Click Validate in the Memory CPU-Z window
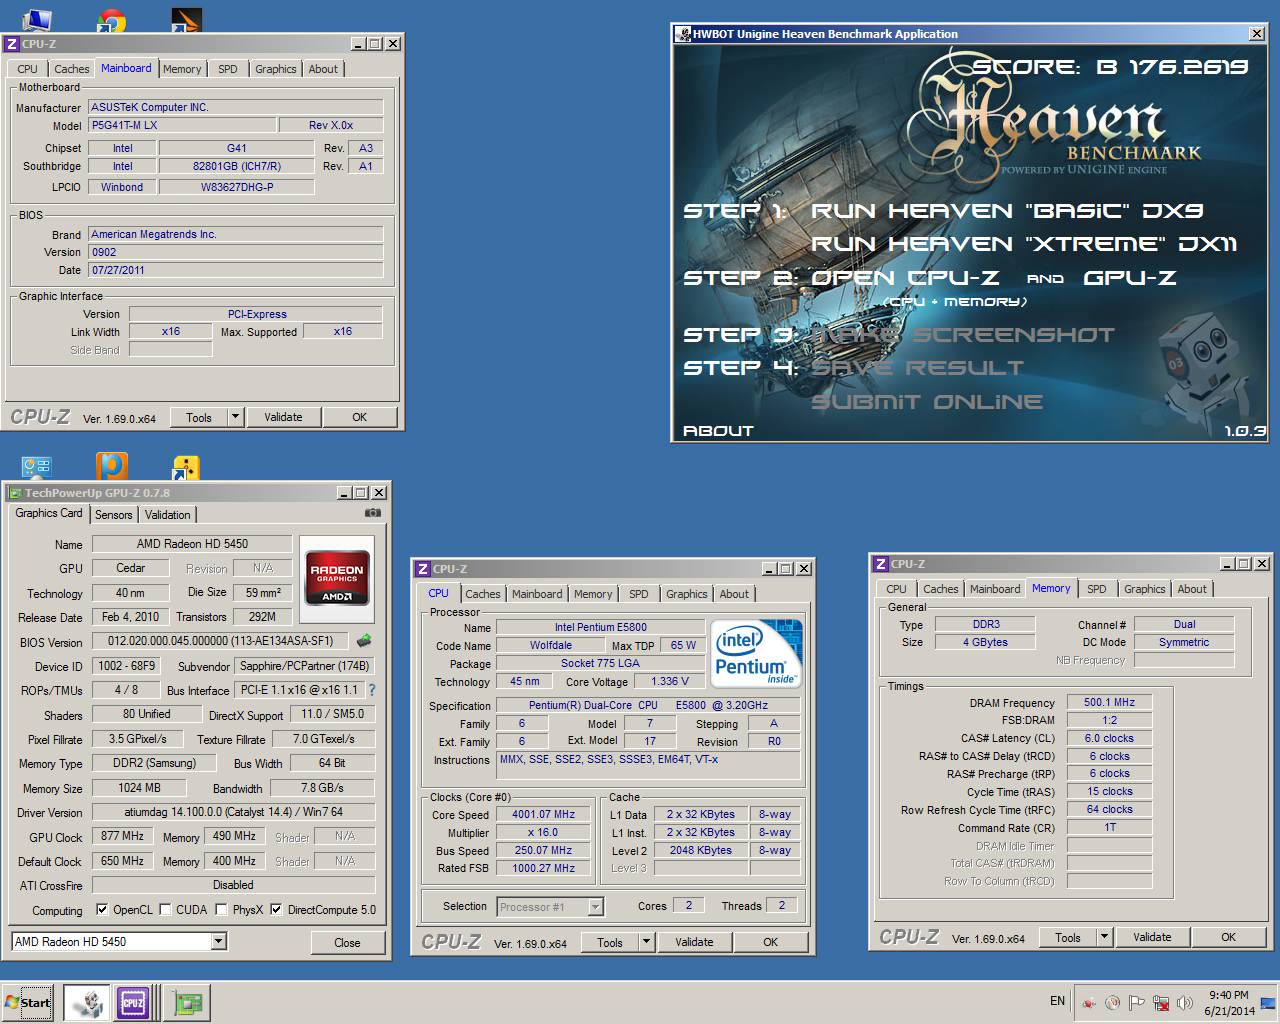The image size is (1280, 1024). [1152, 937]
